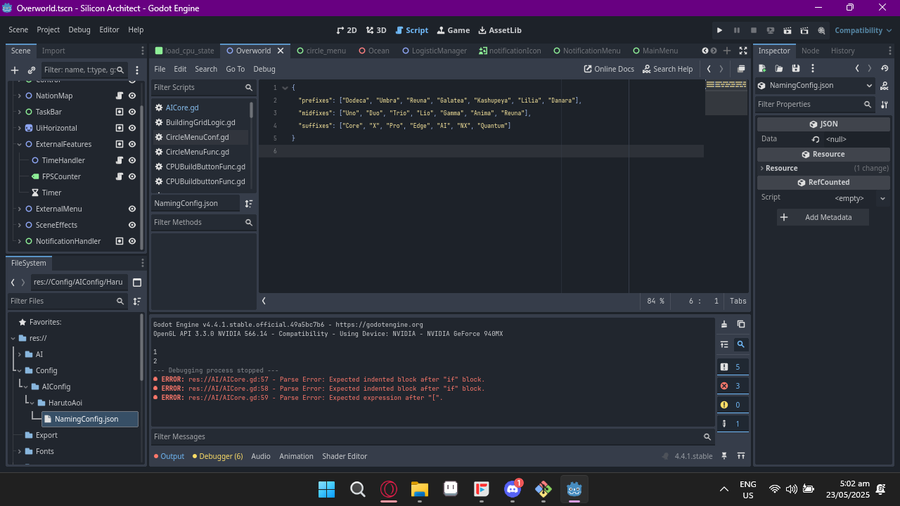
Task: Open File Explorer from taskbar
Action: [420, 489]
